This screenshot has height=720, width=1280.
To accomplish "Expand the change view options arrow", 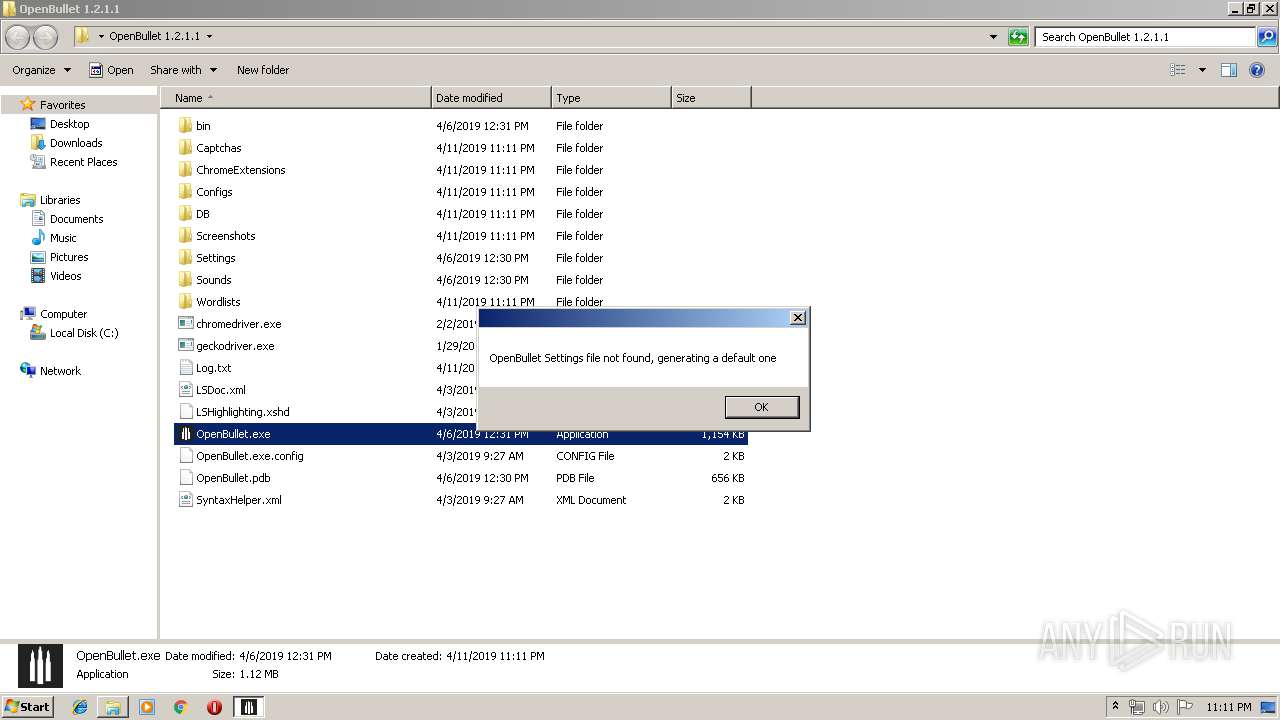I will tap(1202, 70).
